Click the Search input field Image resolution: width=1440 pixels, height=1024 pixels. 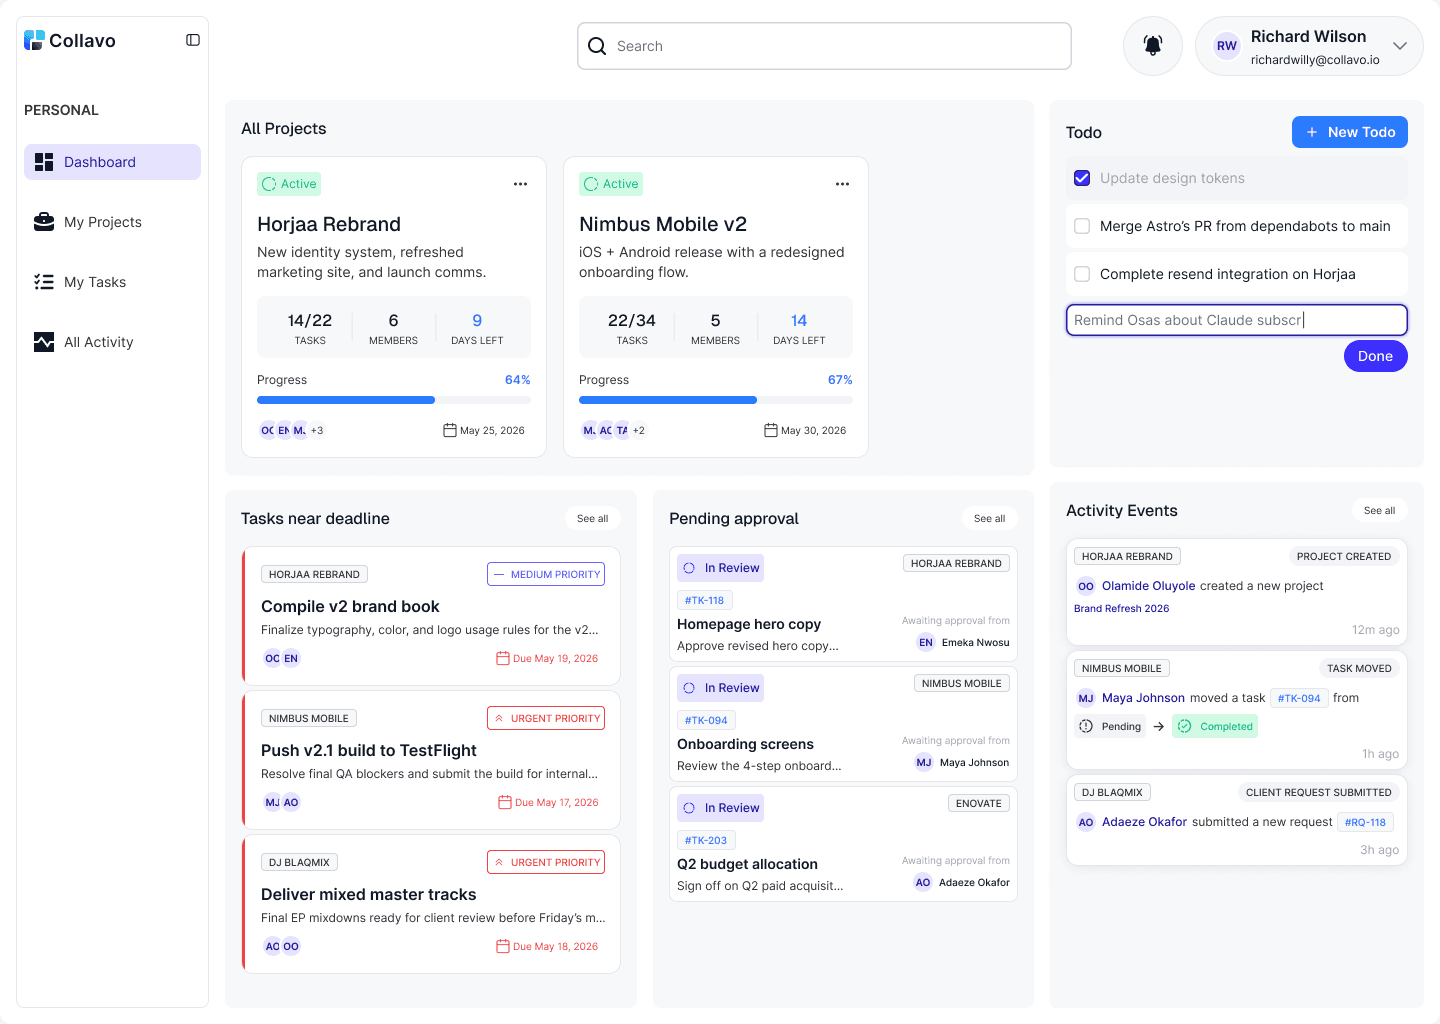tap(825, 46)
